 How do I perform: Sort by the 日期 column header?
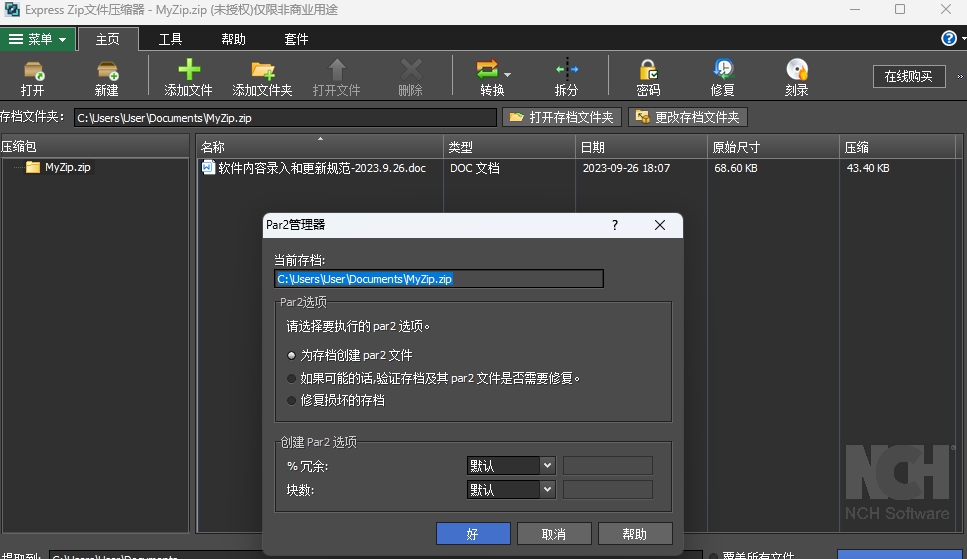click(x=641, y=147)
